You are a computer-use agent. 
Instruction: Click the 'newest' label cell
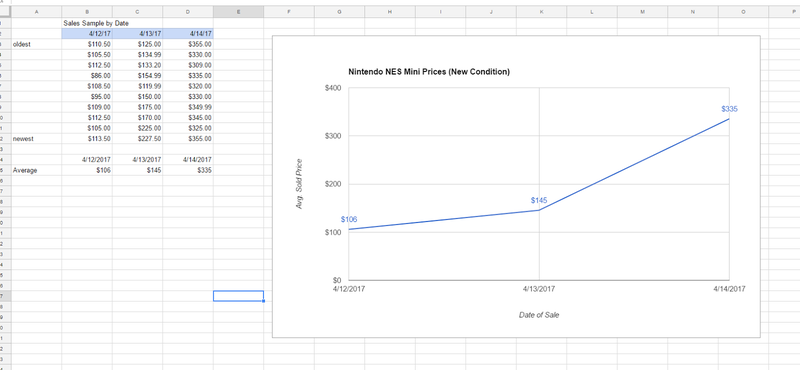[x=36, y=138]
